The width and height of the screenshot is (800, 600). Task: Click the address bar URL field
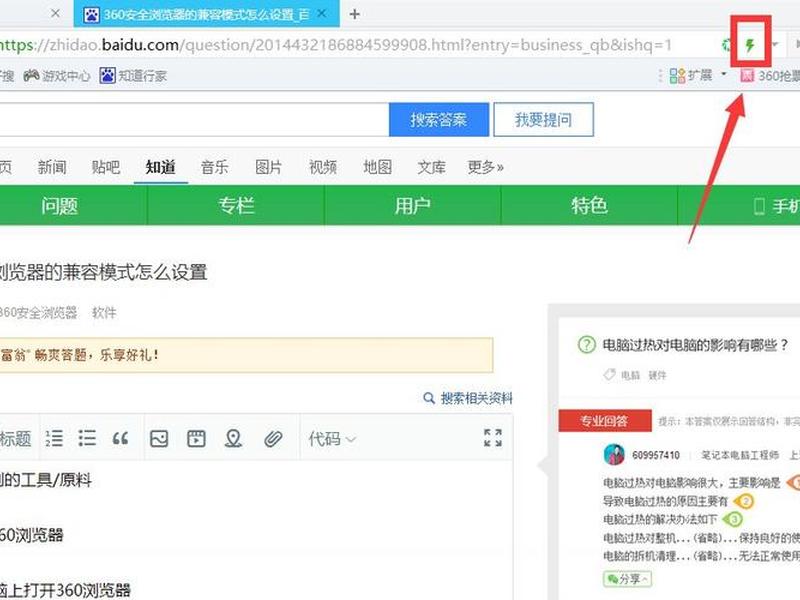pyautogui.click(x=335, y=45)
